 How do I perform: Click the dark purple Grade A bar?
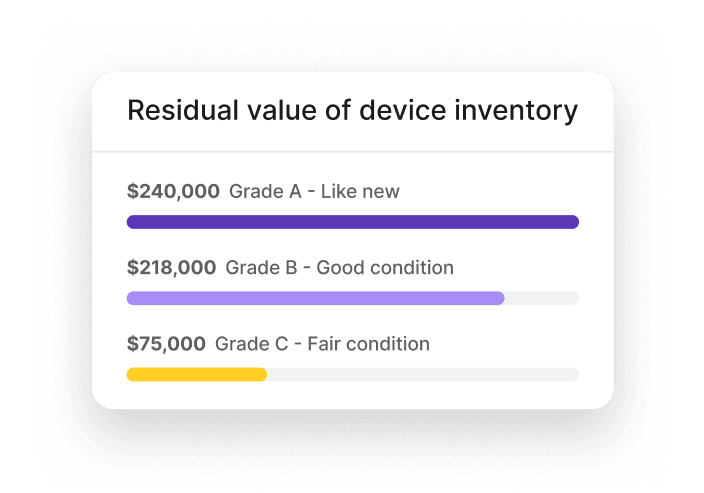(352, 222)
